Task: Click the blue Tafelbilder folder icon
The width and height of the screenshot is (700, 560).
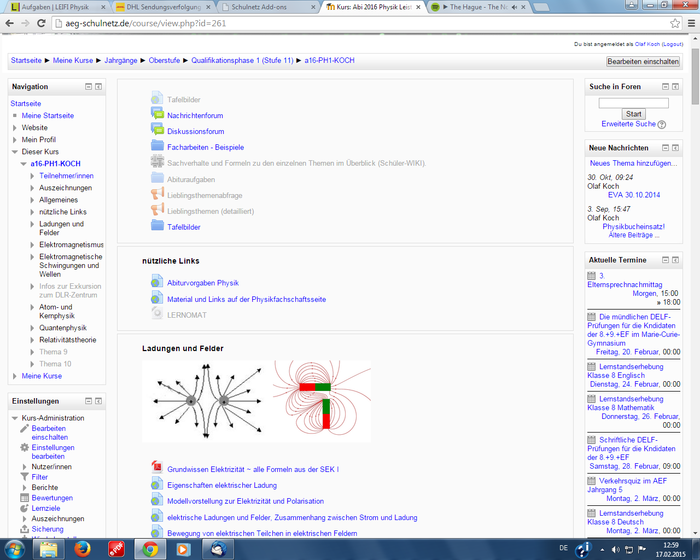Action: 157,226
